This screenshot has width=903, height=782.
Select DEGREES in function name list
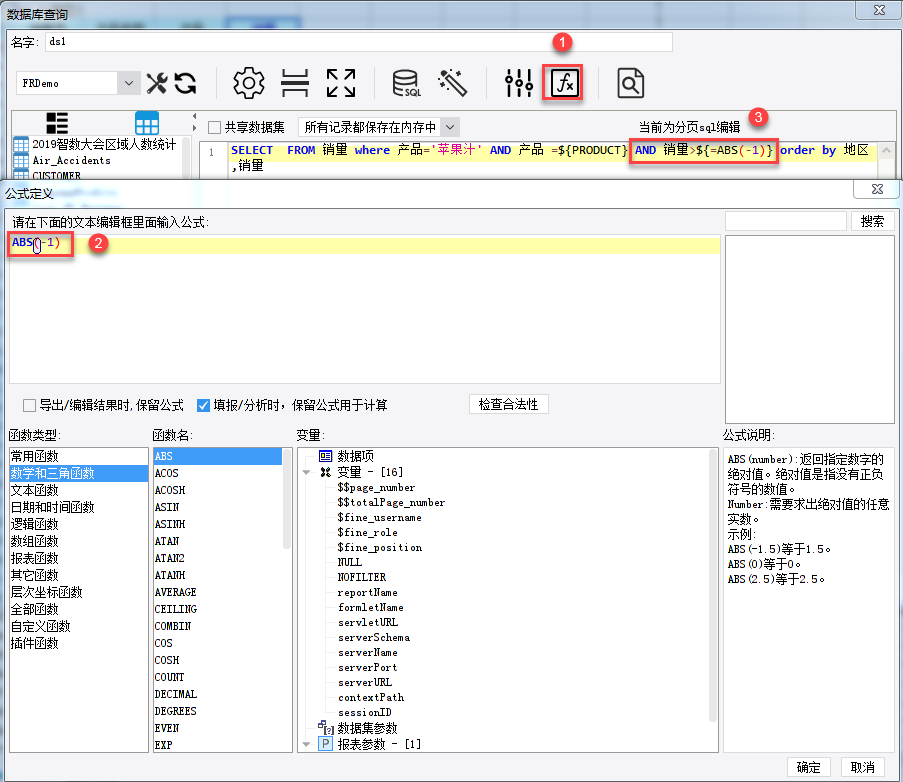coord(218,711)
